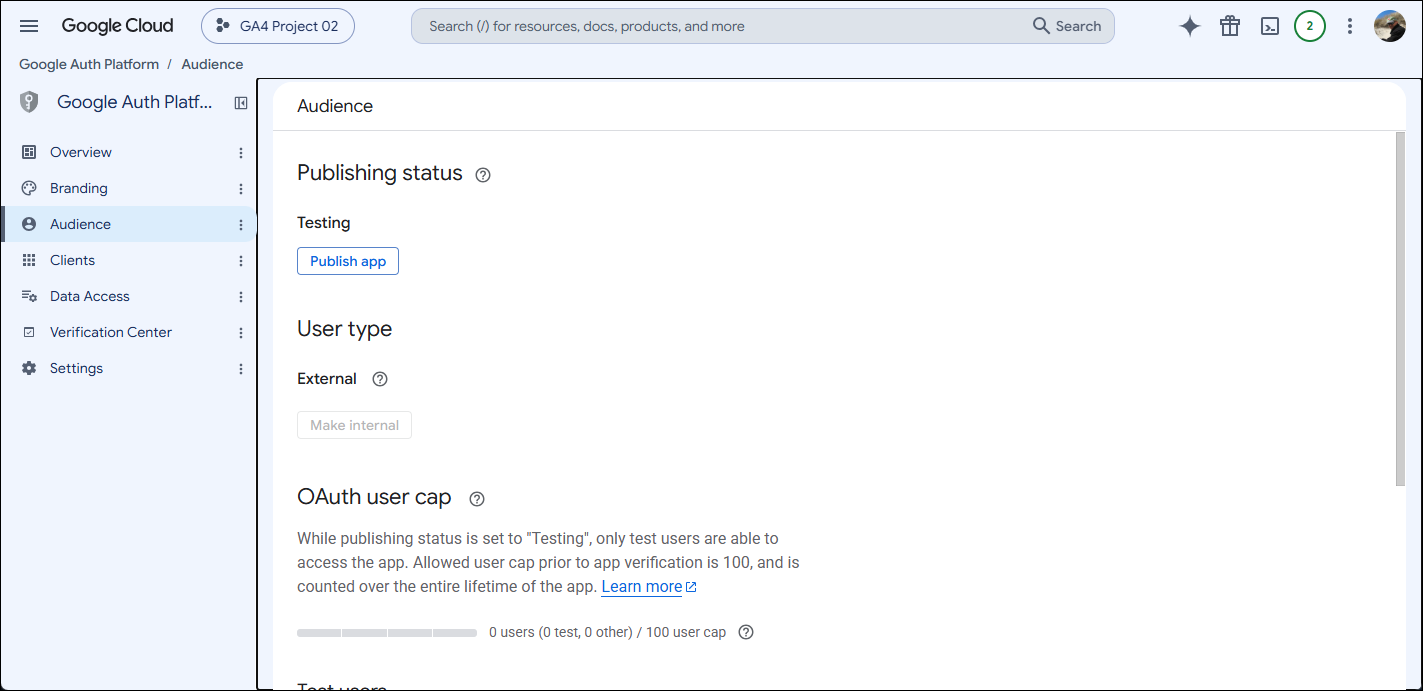Viewport: 1423px width, 691px height.
Task: Click the Clients grid icon
Action: (x=29, y=260)
